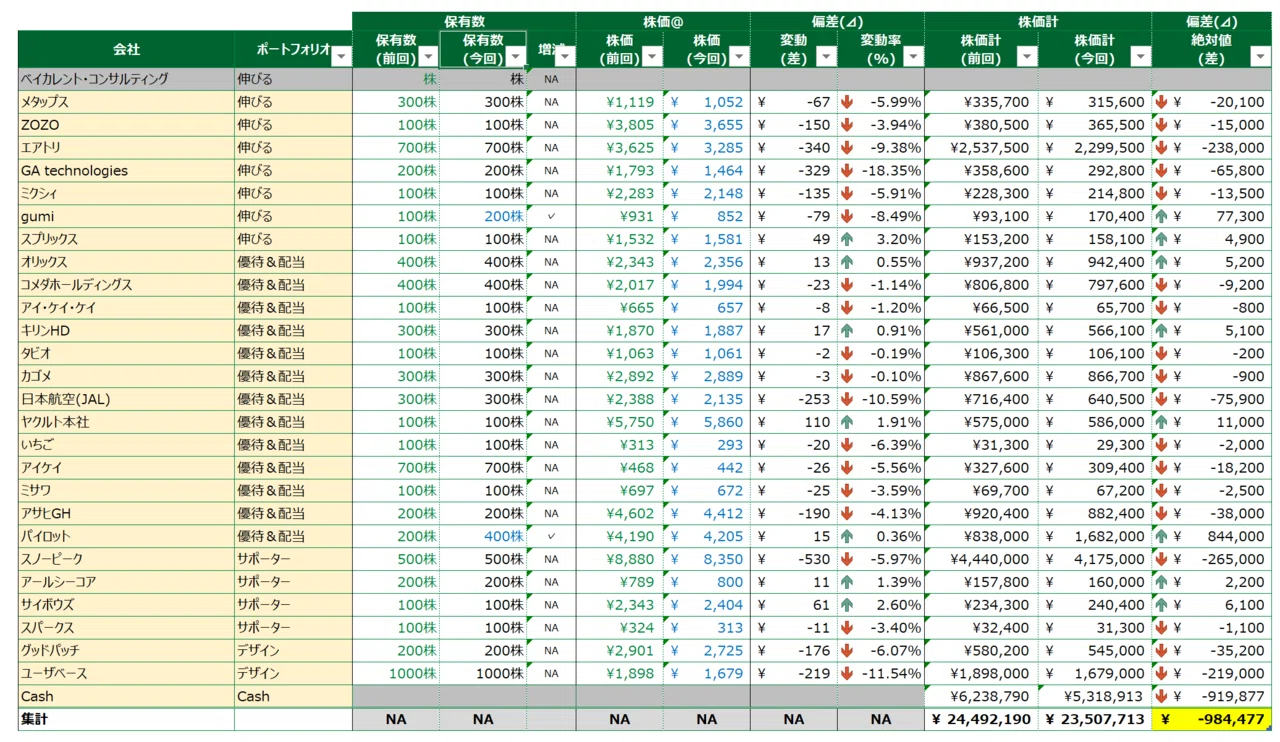Image resolution: width=1280 pixels, height=742 pixels.
Task: Select the スノーピーク company cell
Action: (x=126, y=559)
